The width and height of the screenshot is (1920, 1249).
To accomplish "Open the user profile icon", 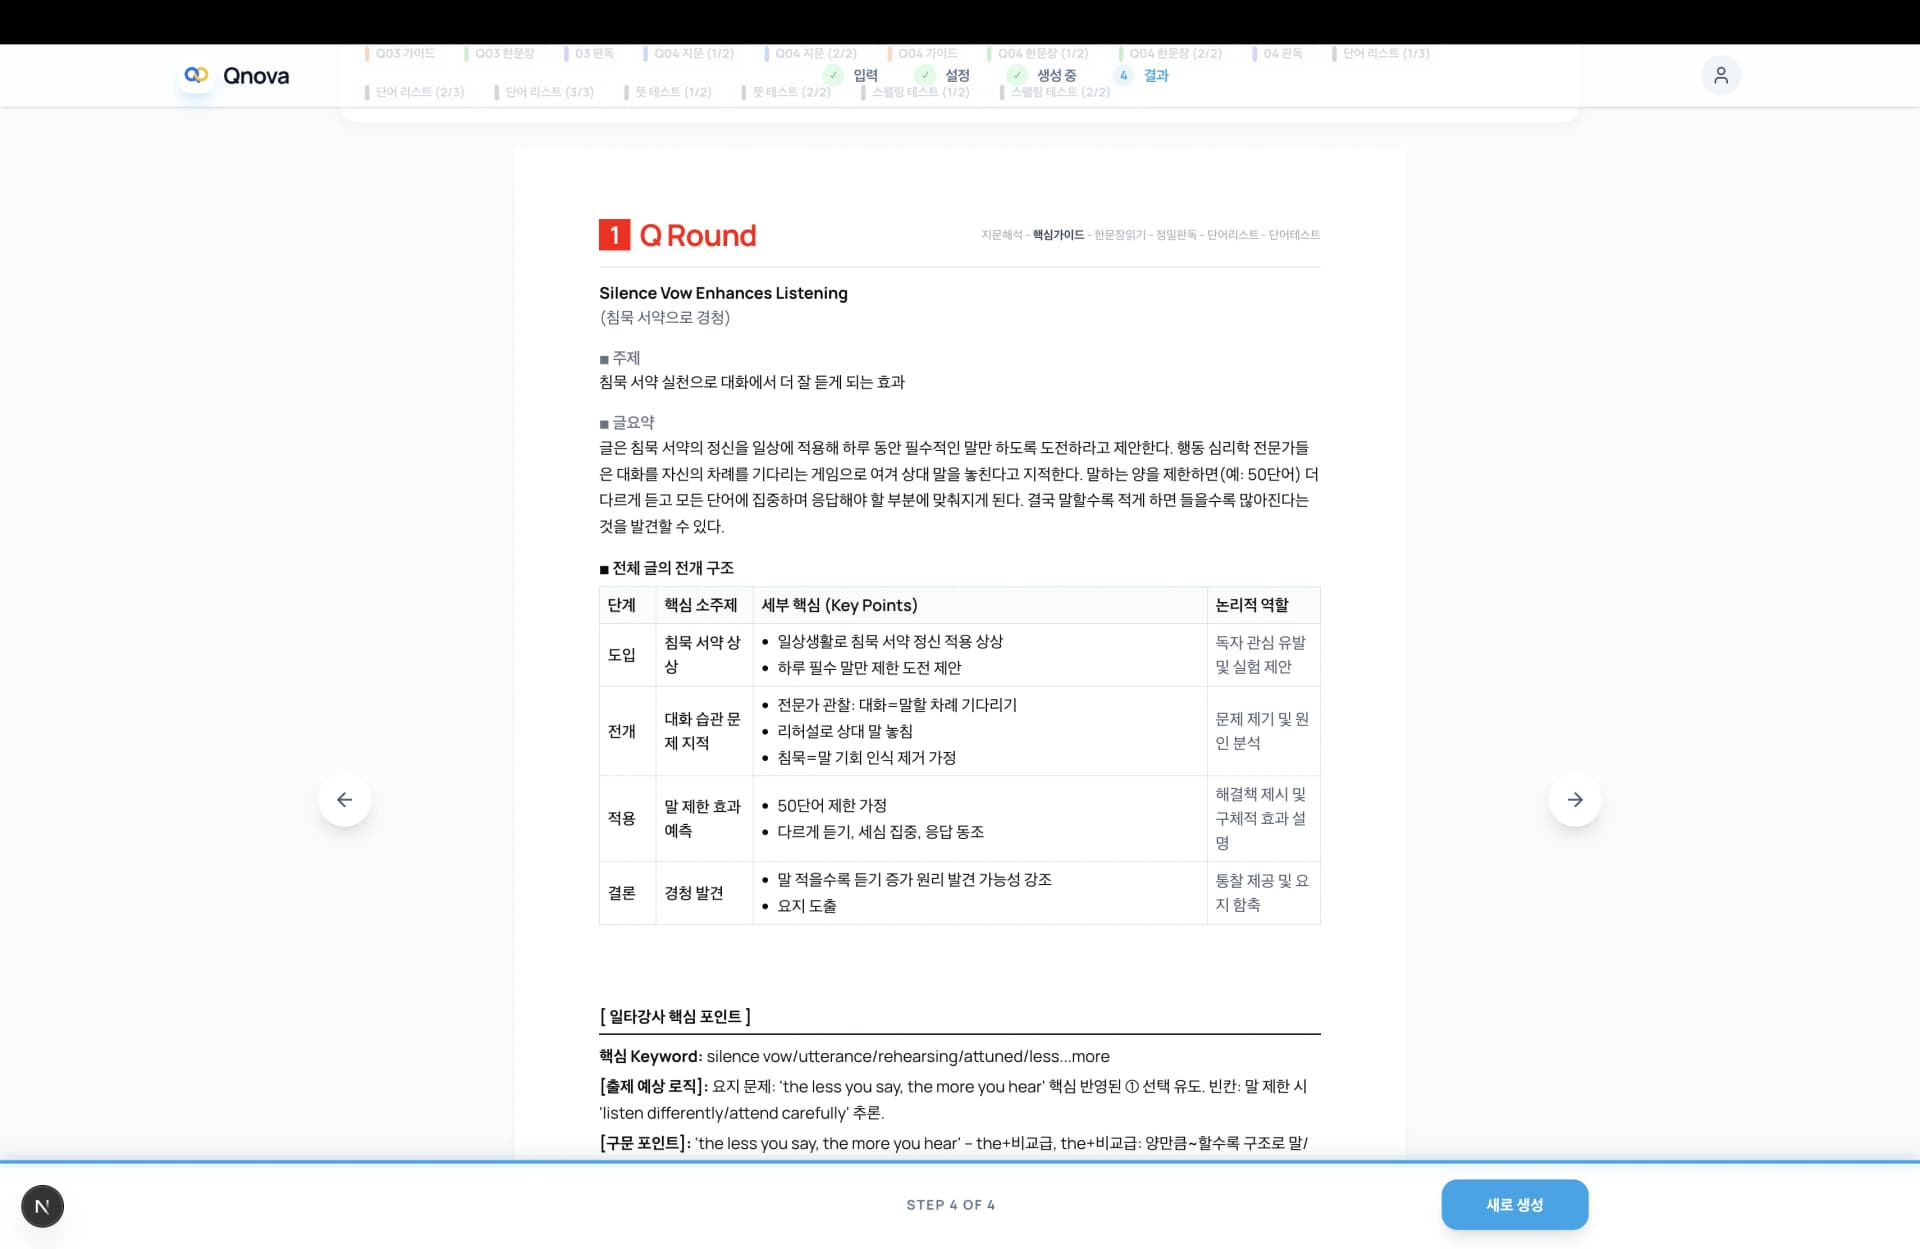I will point(1720,75).
